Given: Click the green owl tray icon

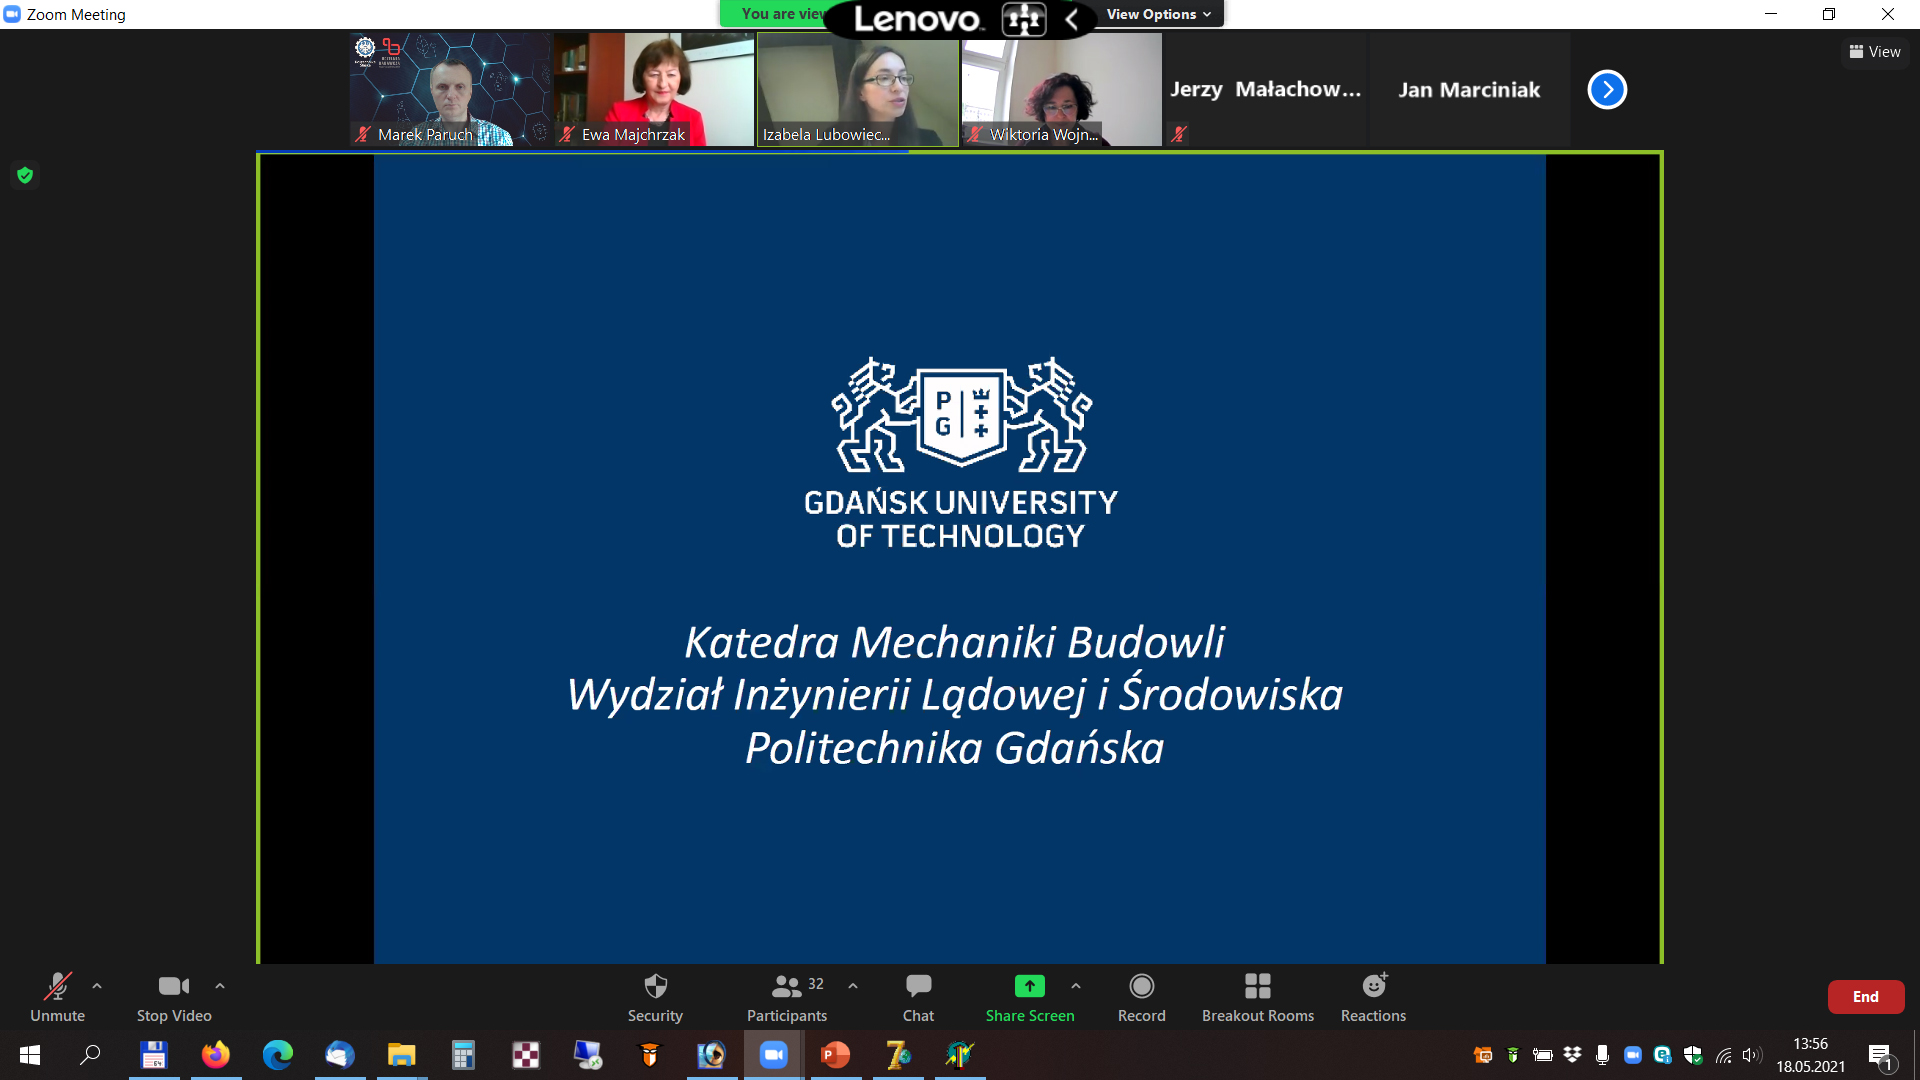Looking at the screenshot, I should 1513,1055.
